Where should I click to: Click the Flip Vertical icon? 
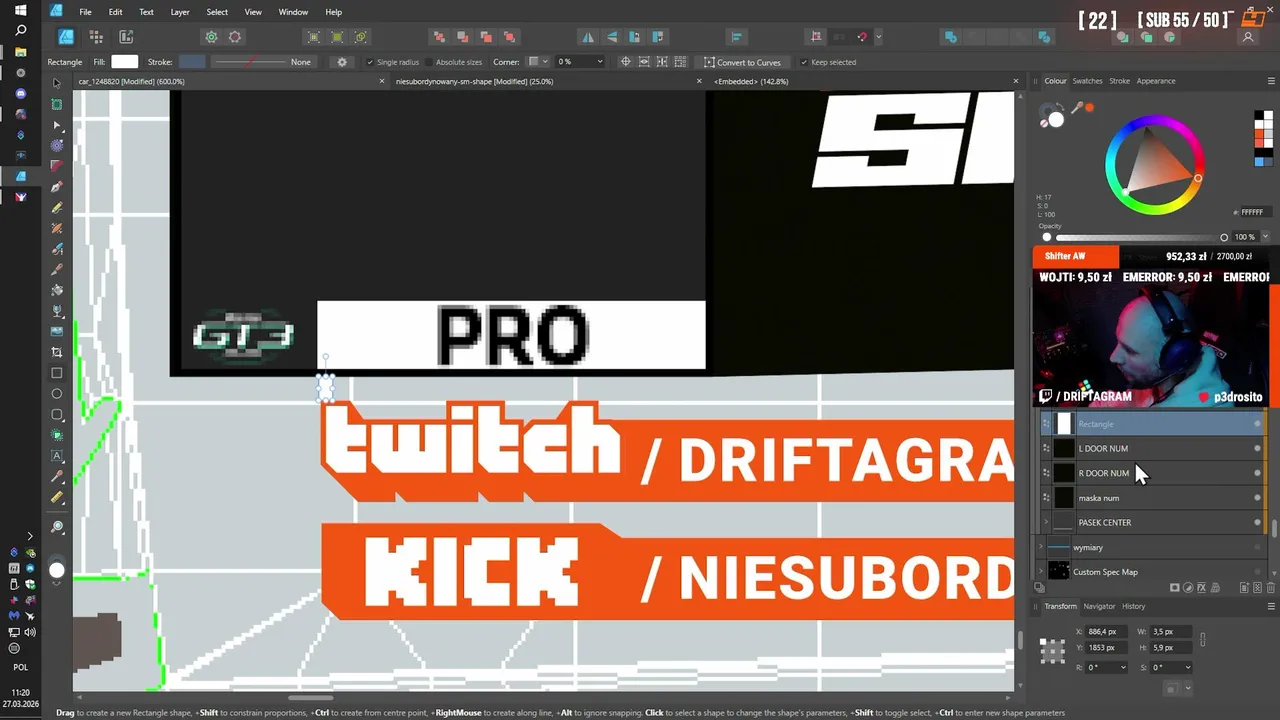point(611,37)
